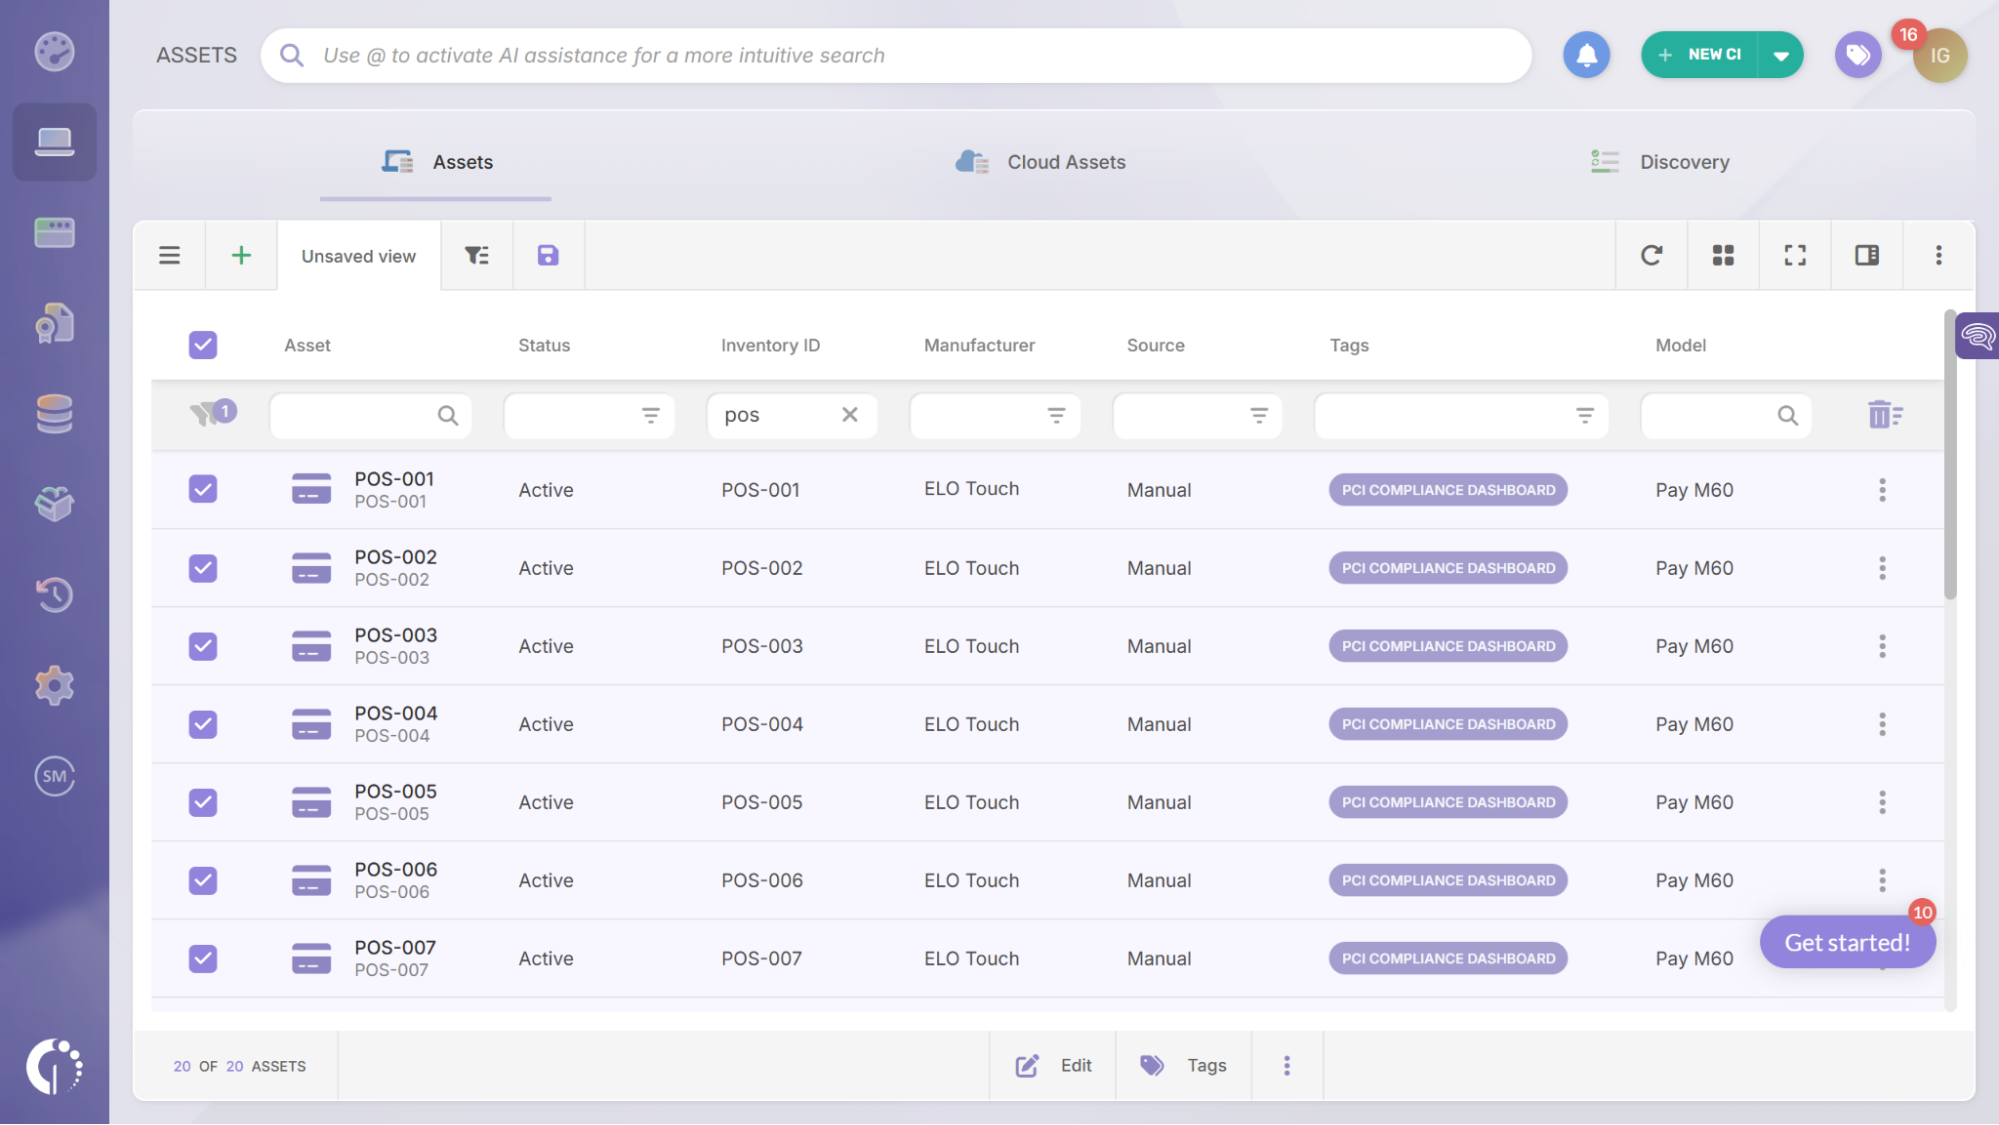Deselect the select-all checkbox in the header
This screenshot has width=1999, height=1125.
tap(203, 344)
